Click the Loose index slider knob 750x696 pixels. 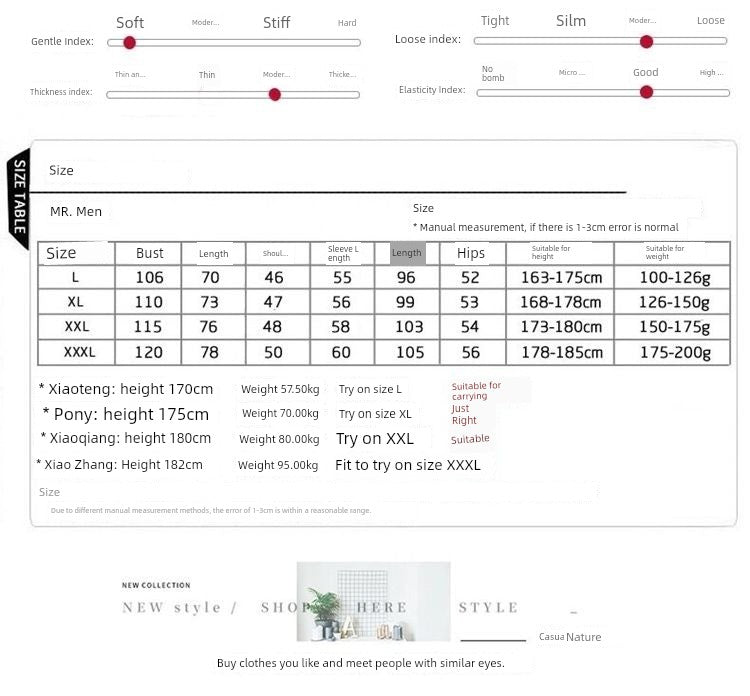646,41
